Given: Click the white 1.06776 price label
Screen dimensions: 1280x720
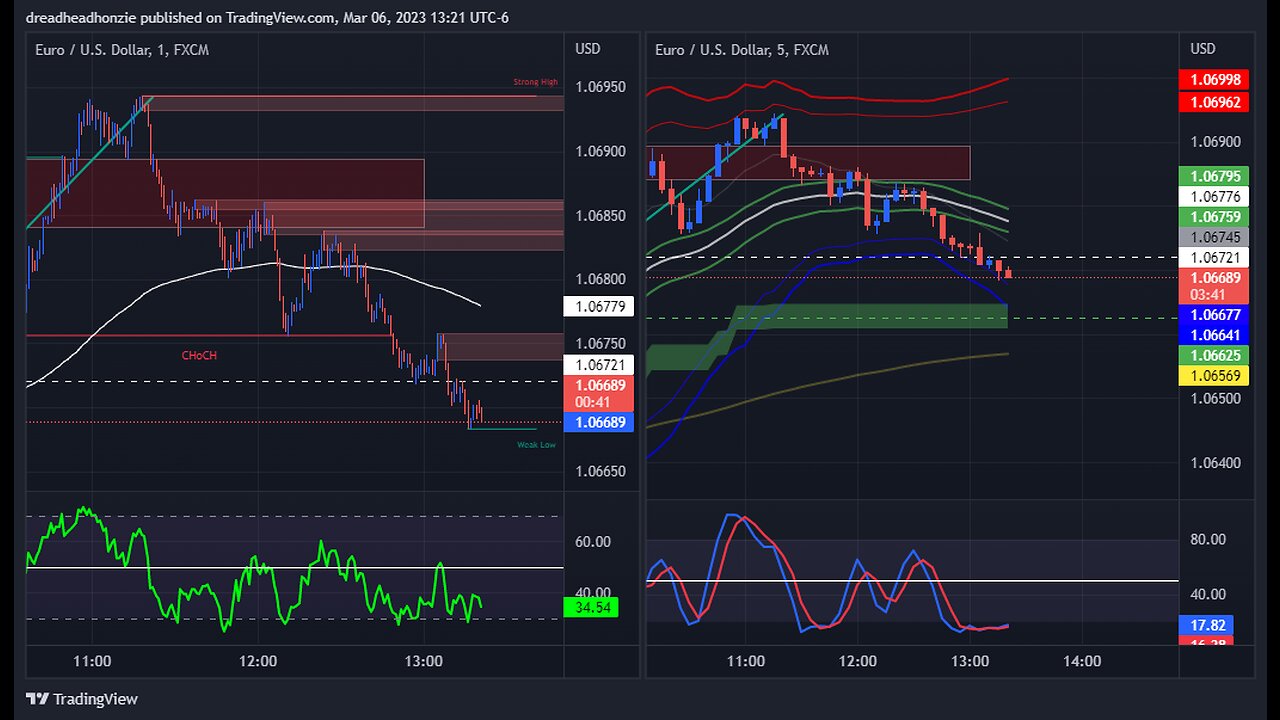Looking at the screenshot, I should click(x=1216, y=197).
